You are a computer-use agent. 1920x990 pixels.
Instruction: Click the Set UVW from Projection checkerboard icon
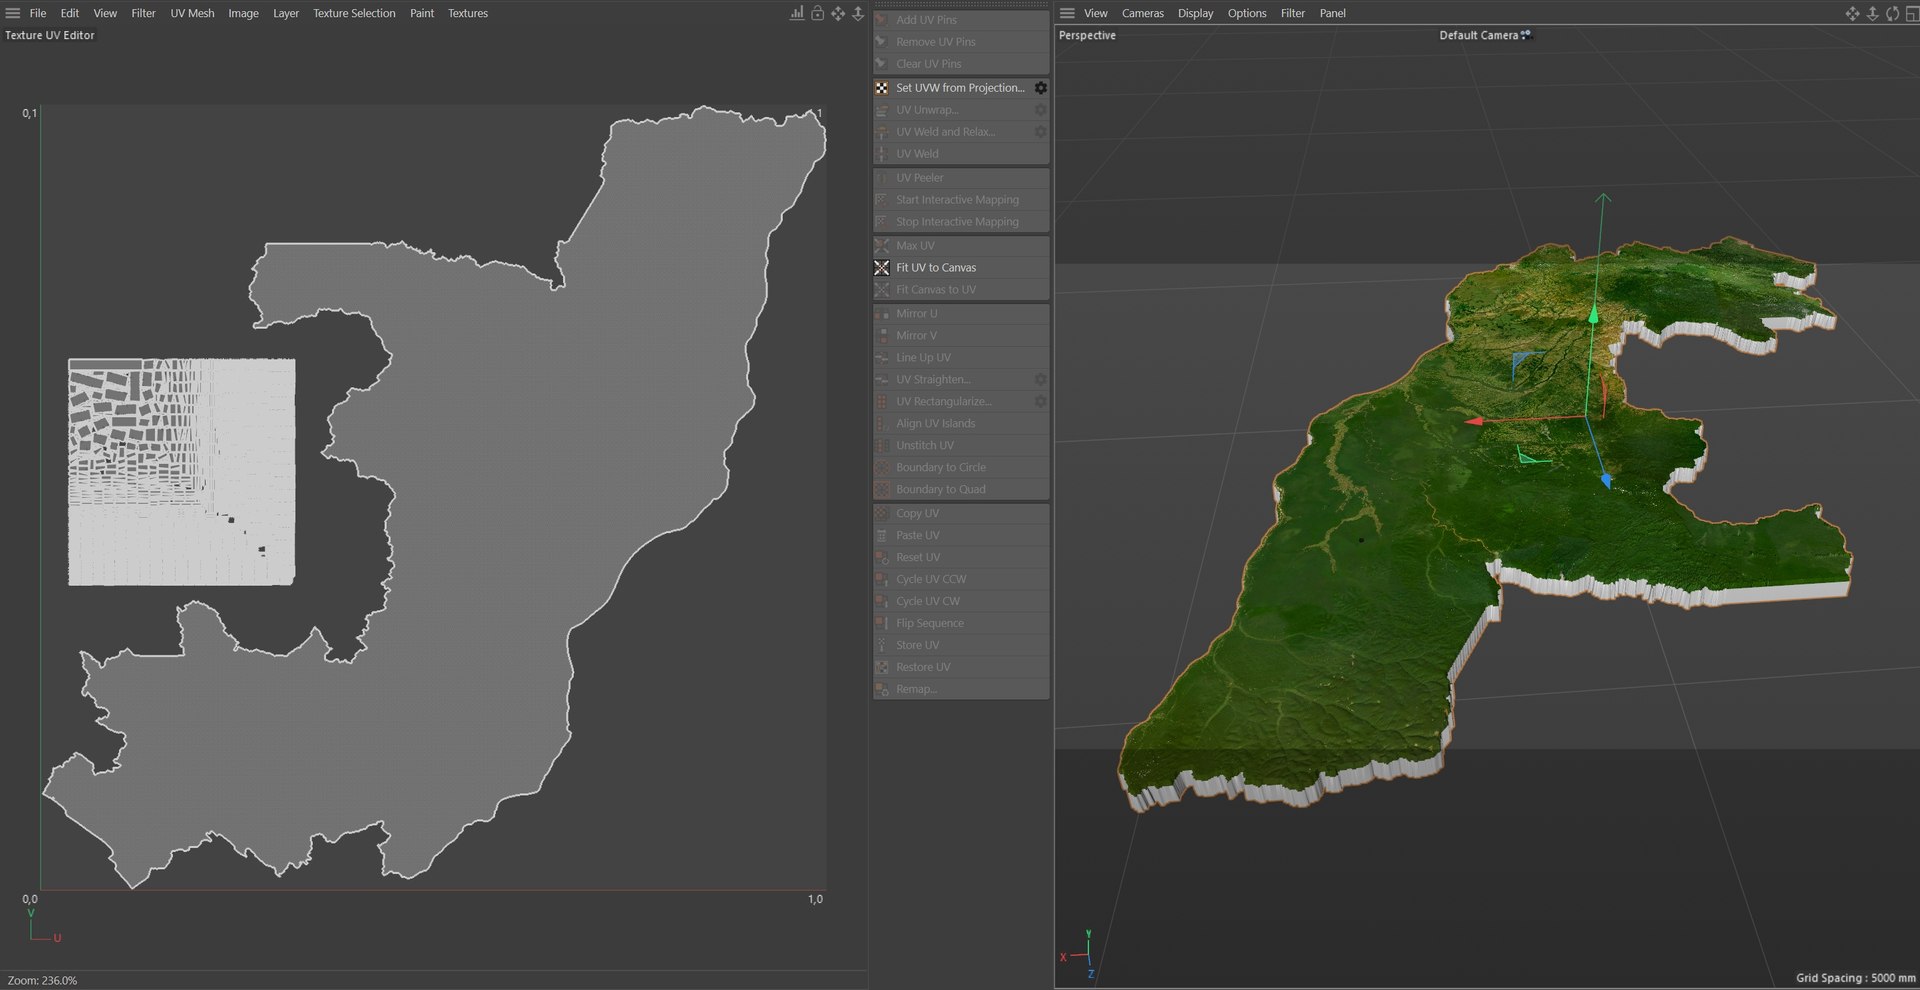click(x=882, y=88)
